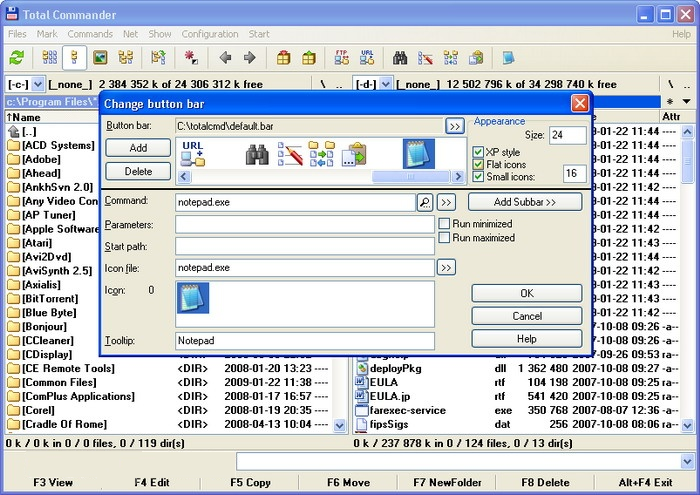Click the Add Subbar >> button
The width and height of the screenshot is (700, 495).
[x=525, y=202]
